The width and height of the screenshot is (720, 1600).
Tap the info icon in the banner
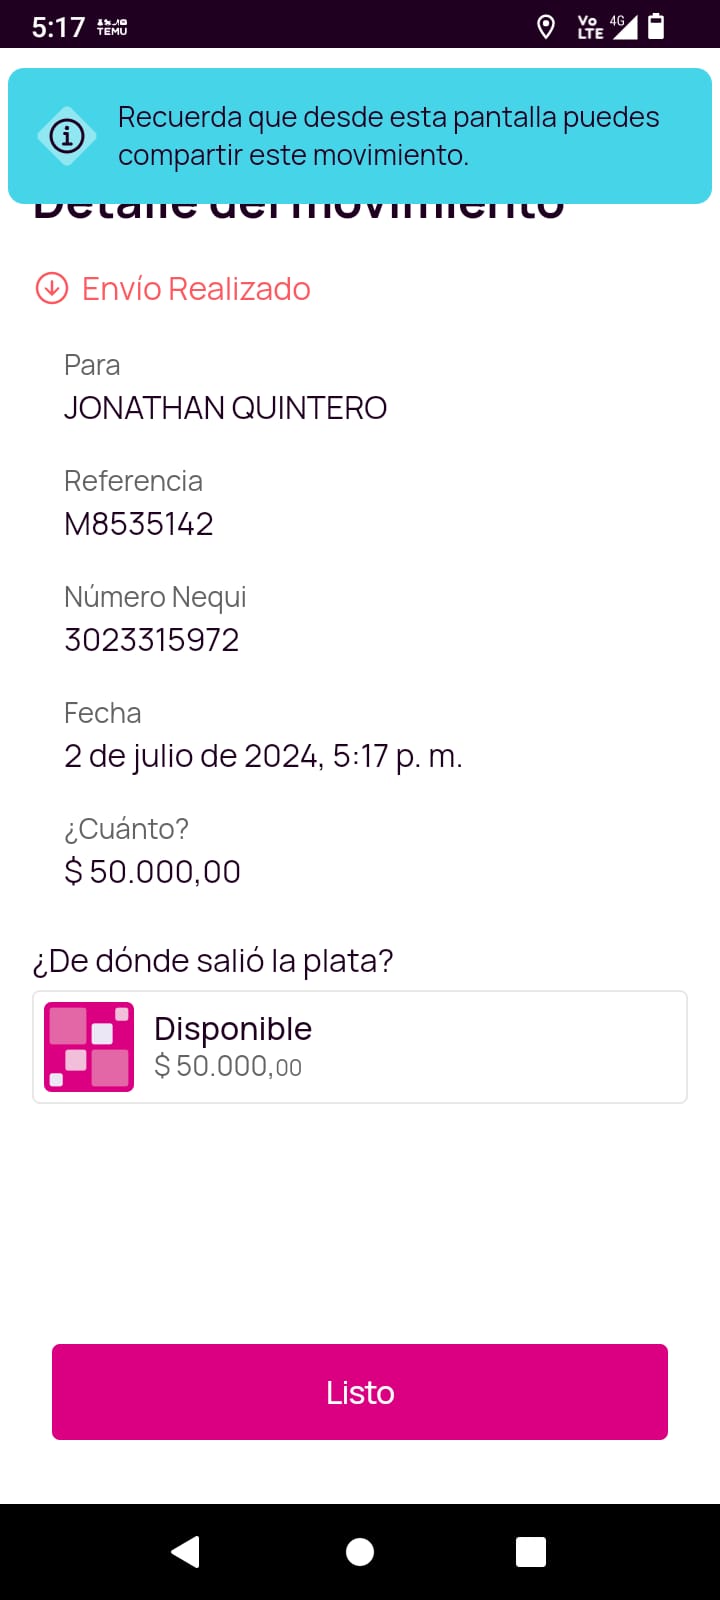(67, 135)
